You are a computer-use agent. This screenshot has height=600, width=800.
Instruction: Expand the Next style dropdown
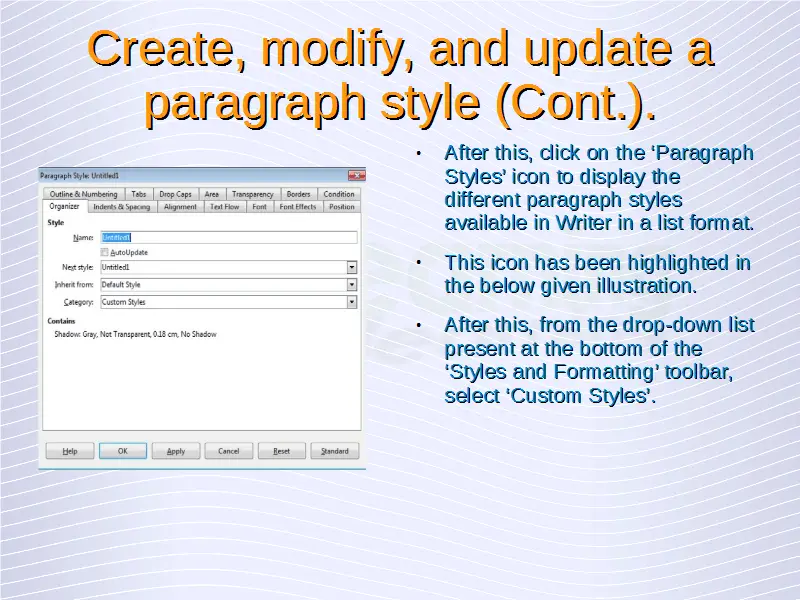[x=352, y=268]
